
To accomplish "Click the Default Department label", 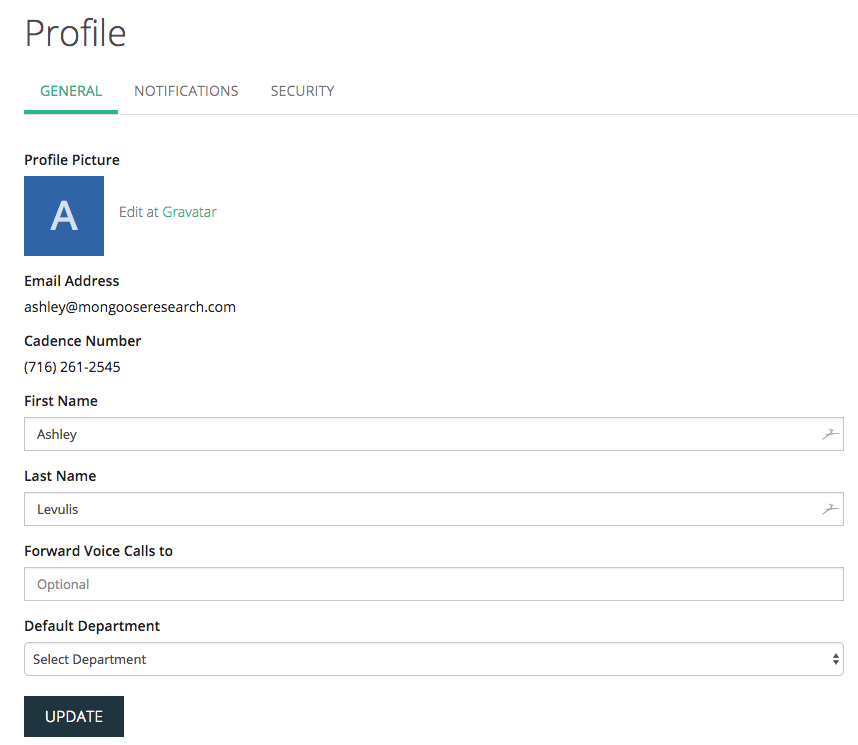I will [x=92, y=626].
